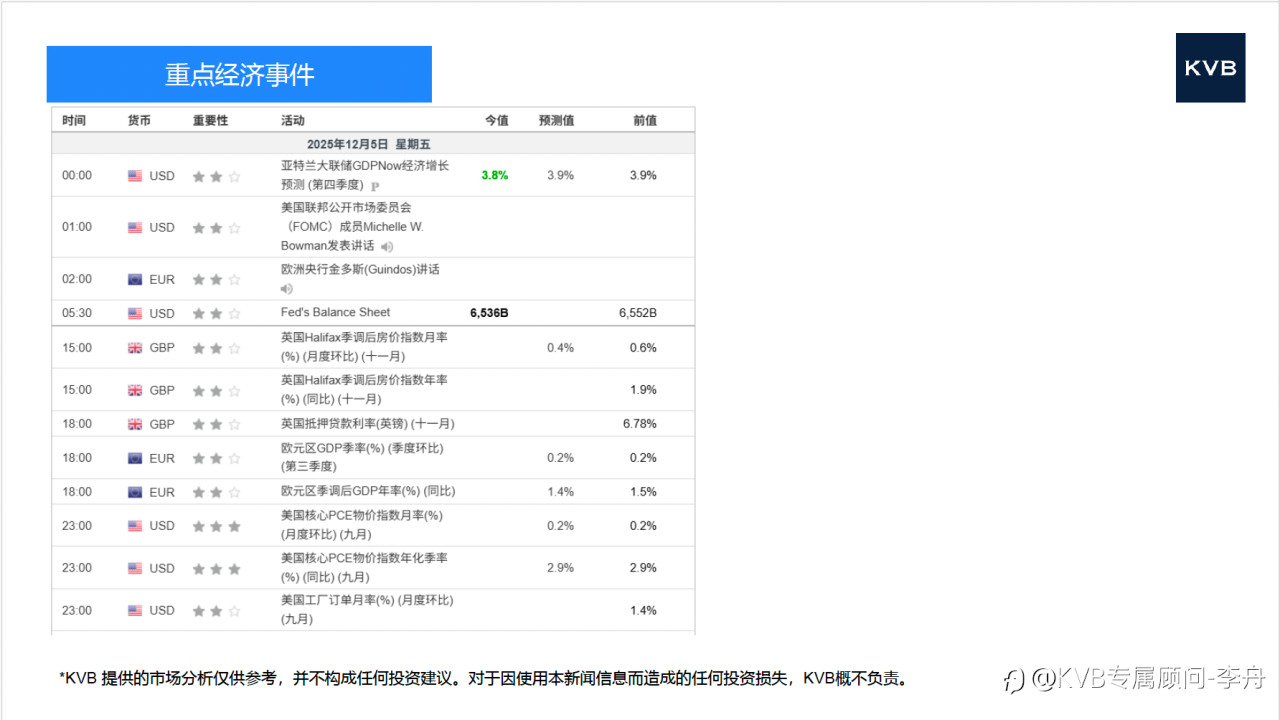The width and height of the screenshot is (1280, 720).
Task: Click the UK flag in the mortgage rate row
Action: (x=135, y=424)
